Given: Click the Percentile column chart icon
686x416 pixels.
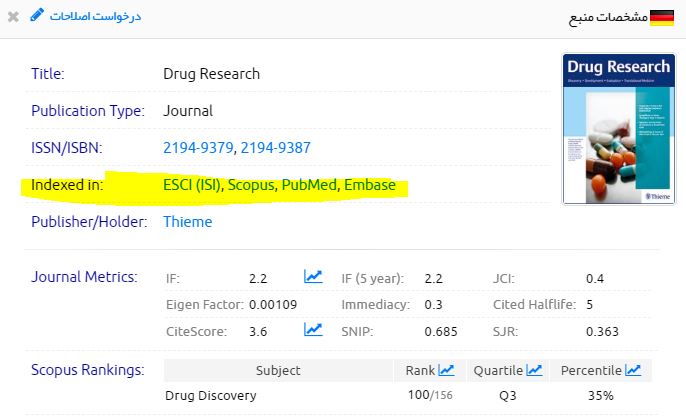Looking at the screenshot, I should [633, 370].
